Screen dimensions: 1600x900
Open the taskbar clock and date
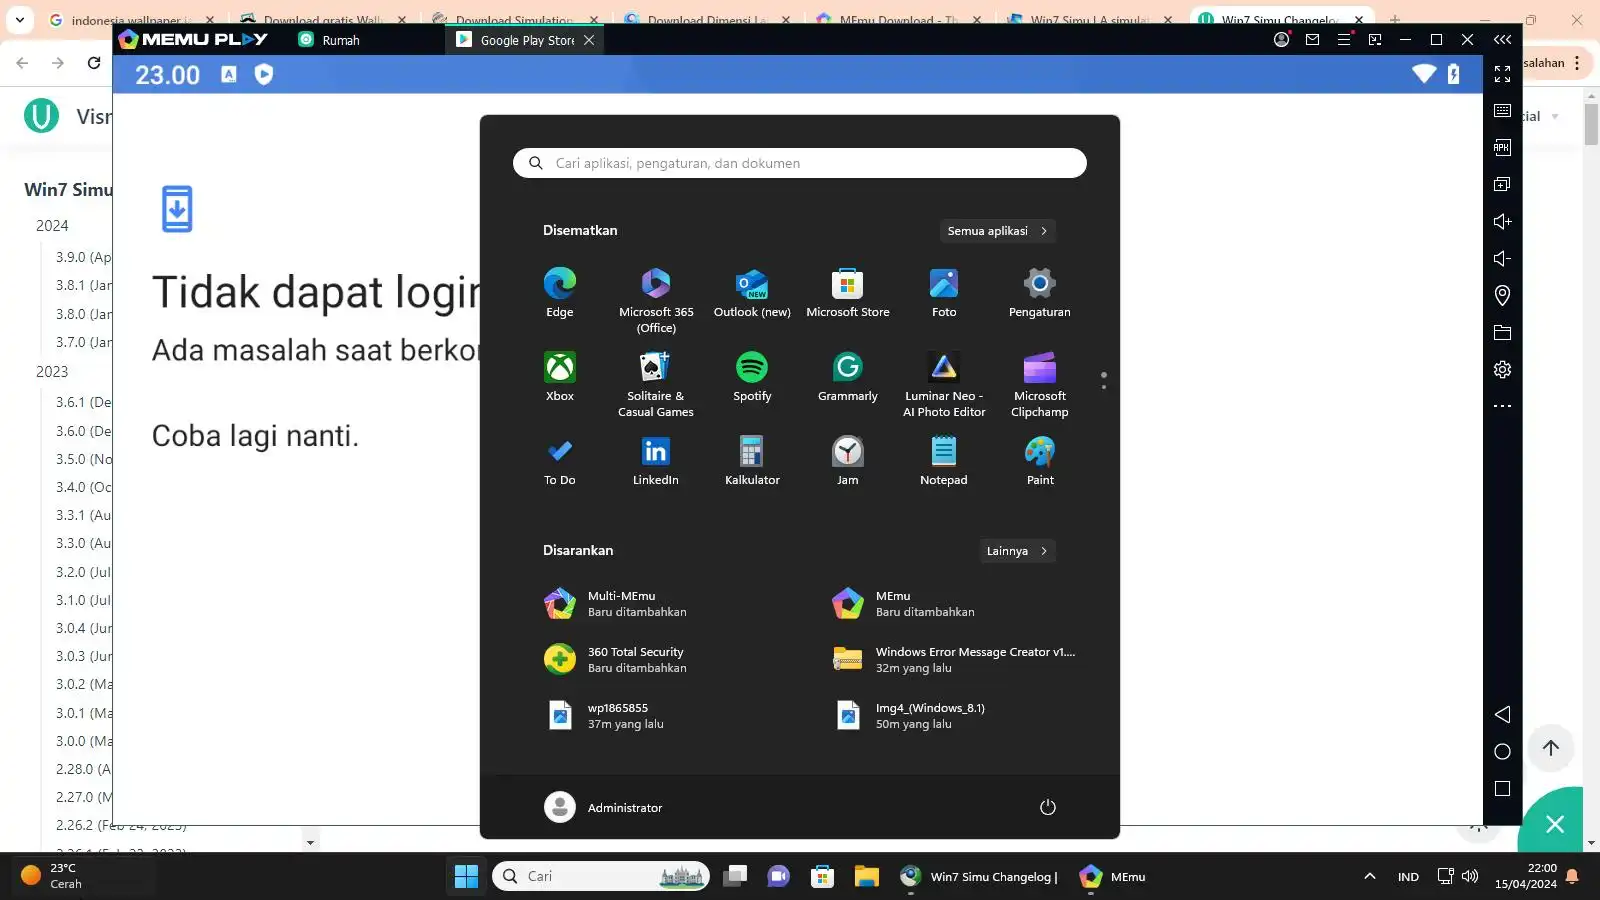(1526, 876)
